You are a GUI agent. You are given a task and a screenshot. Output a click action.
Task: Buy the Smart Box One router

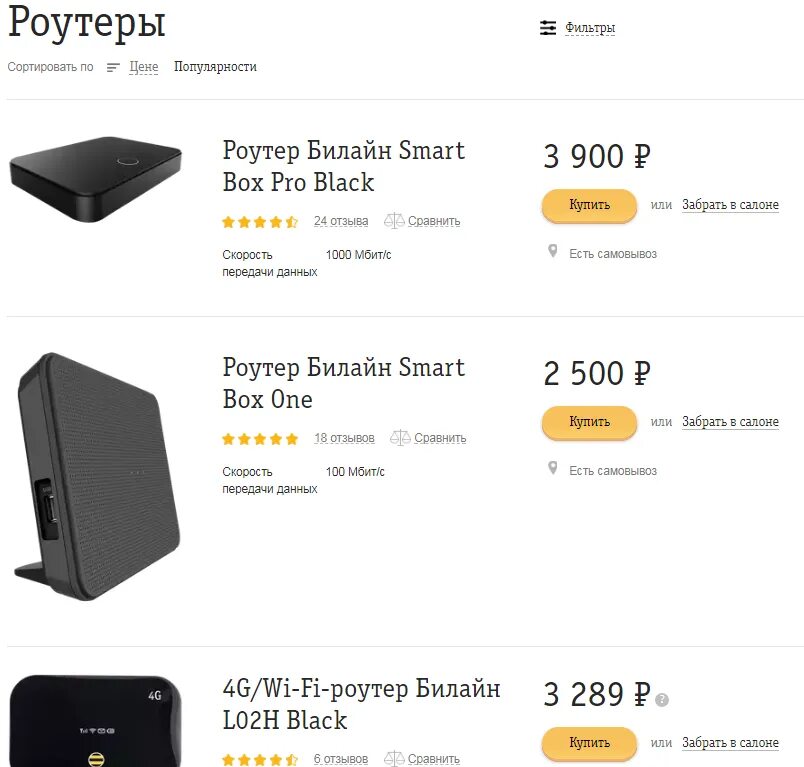tap(589, 422)
